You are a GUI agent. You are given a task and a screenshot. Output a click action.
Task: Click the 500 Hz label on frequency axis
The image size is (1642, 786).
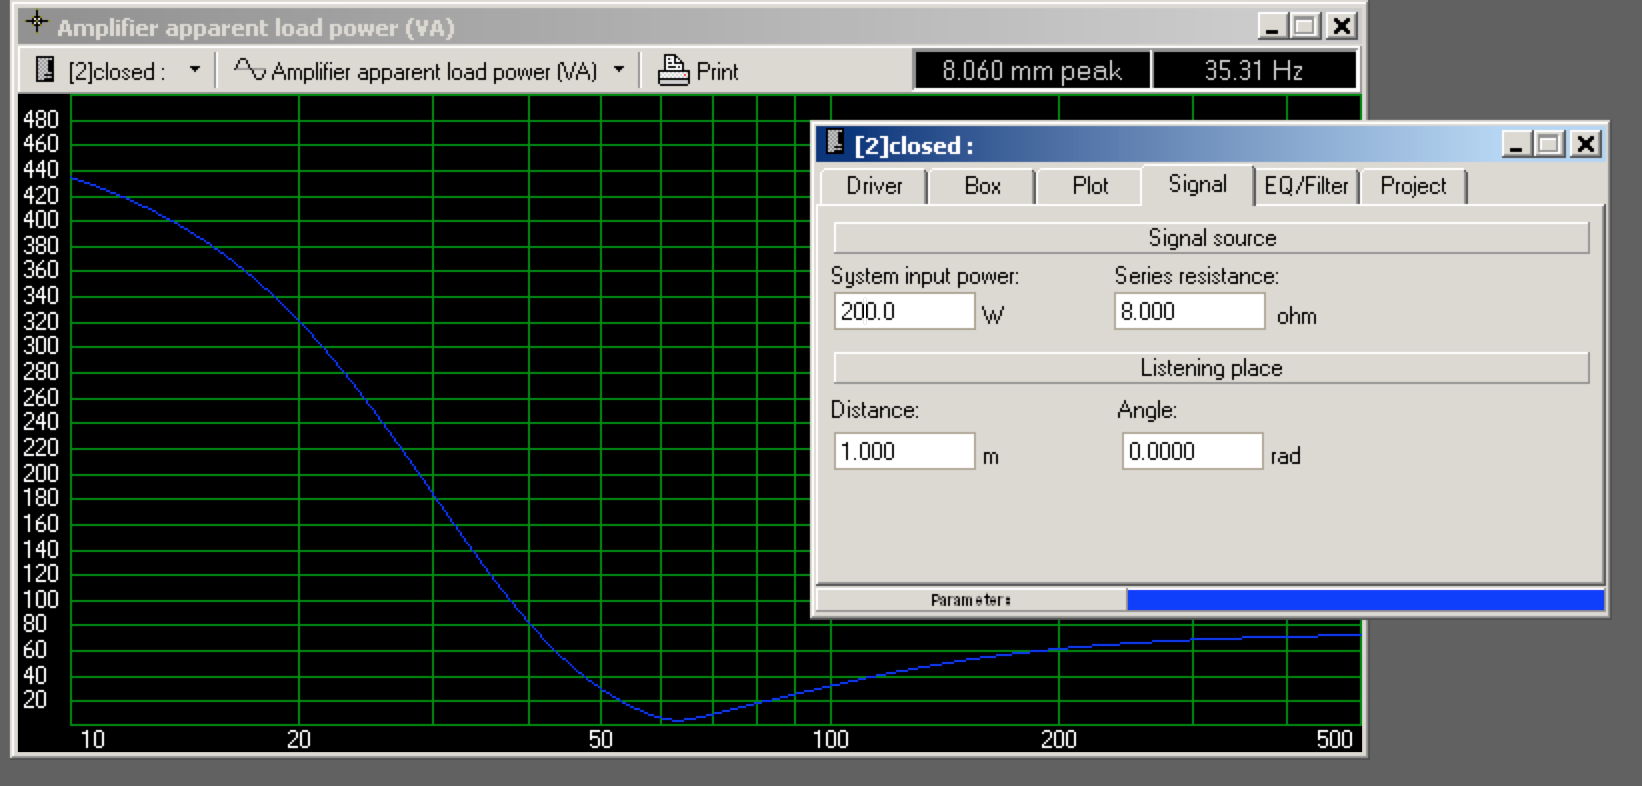(x=1335, y=740)
